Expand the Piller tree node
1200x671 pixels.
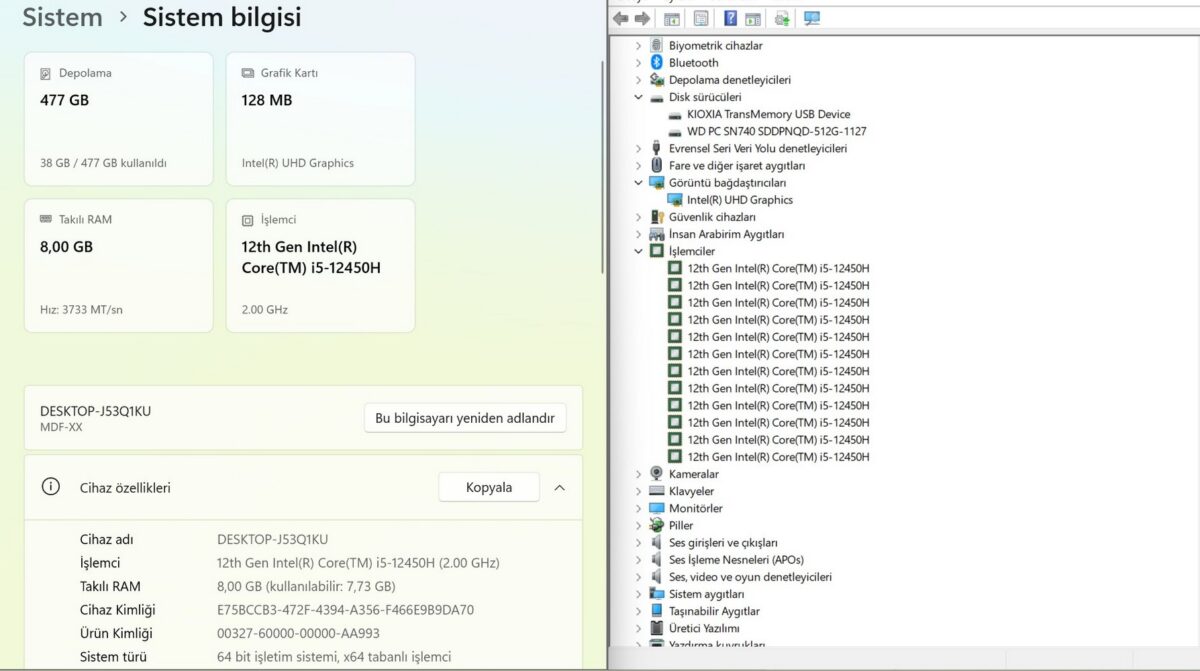point(639,525)
